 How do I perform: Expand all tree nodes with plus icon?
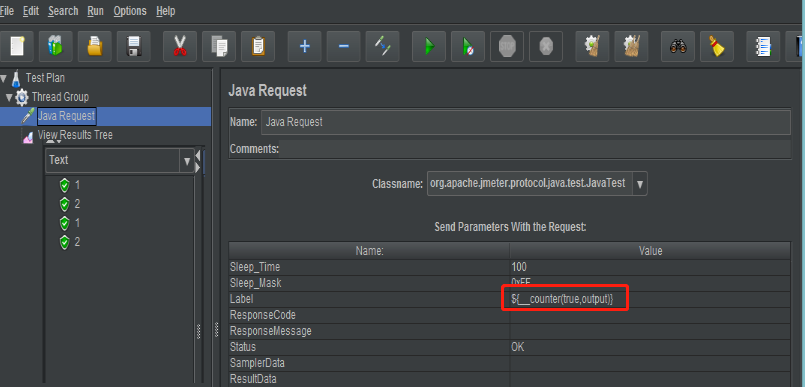tap(305, 46)
